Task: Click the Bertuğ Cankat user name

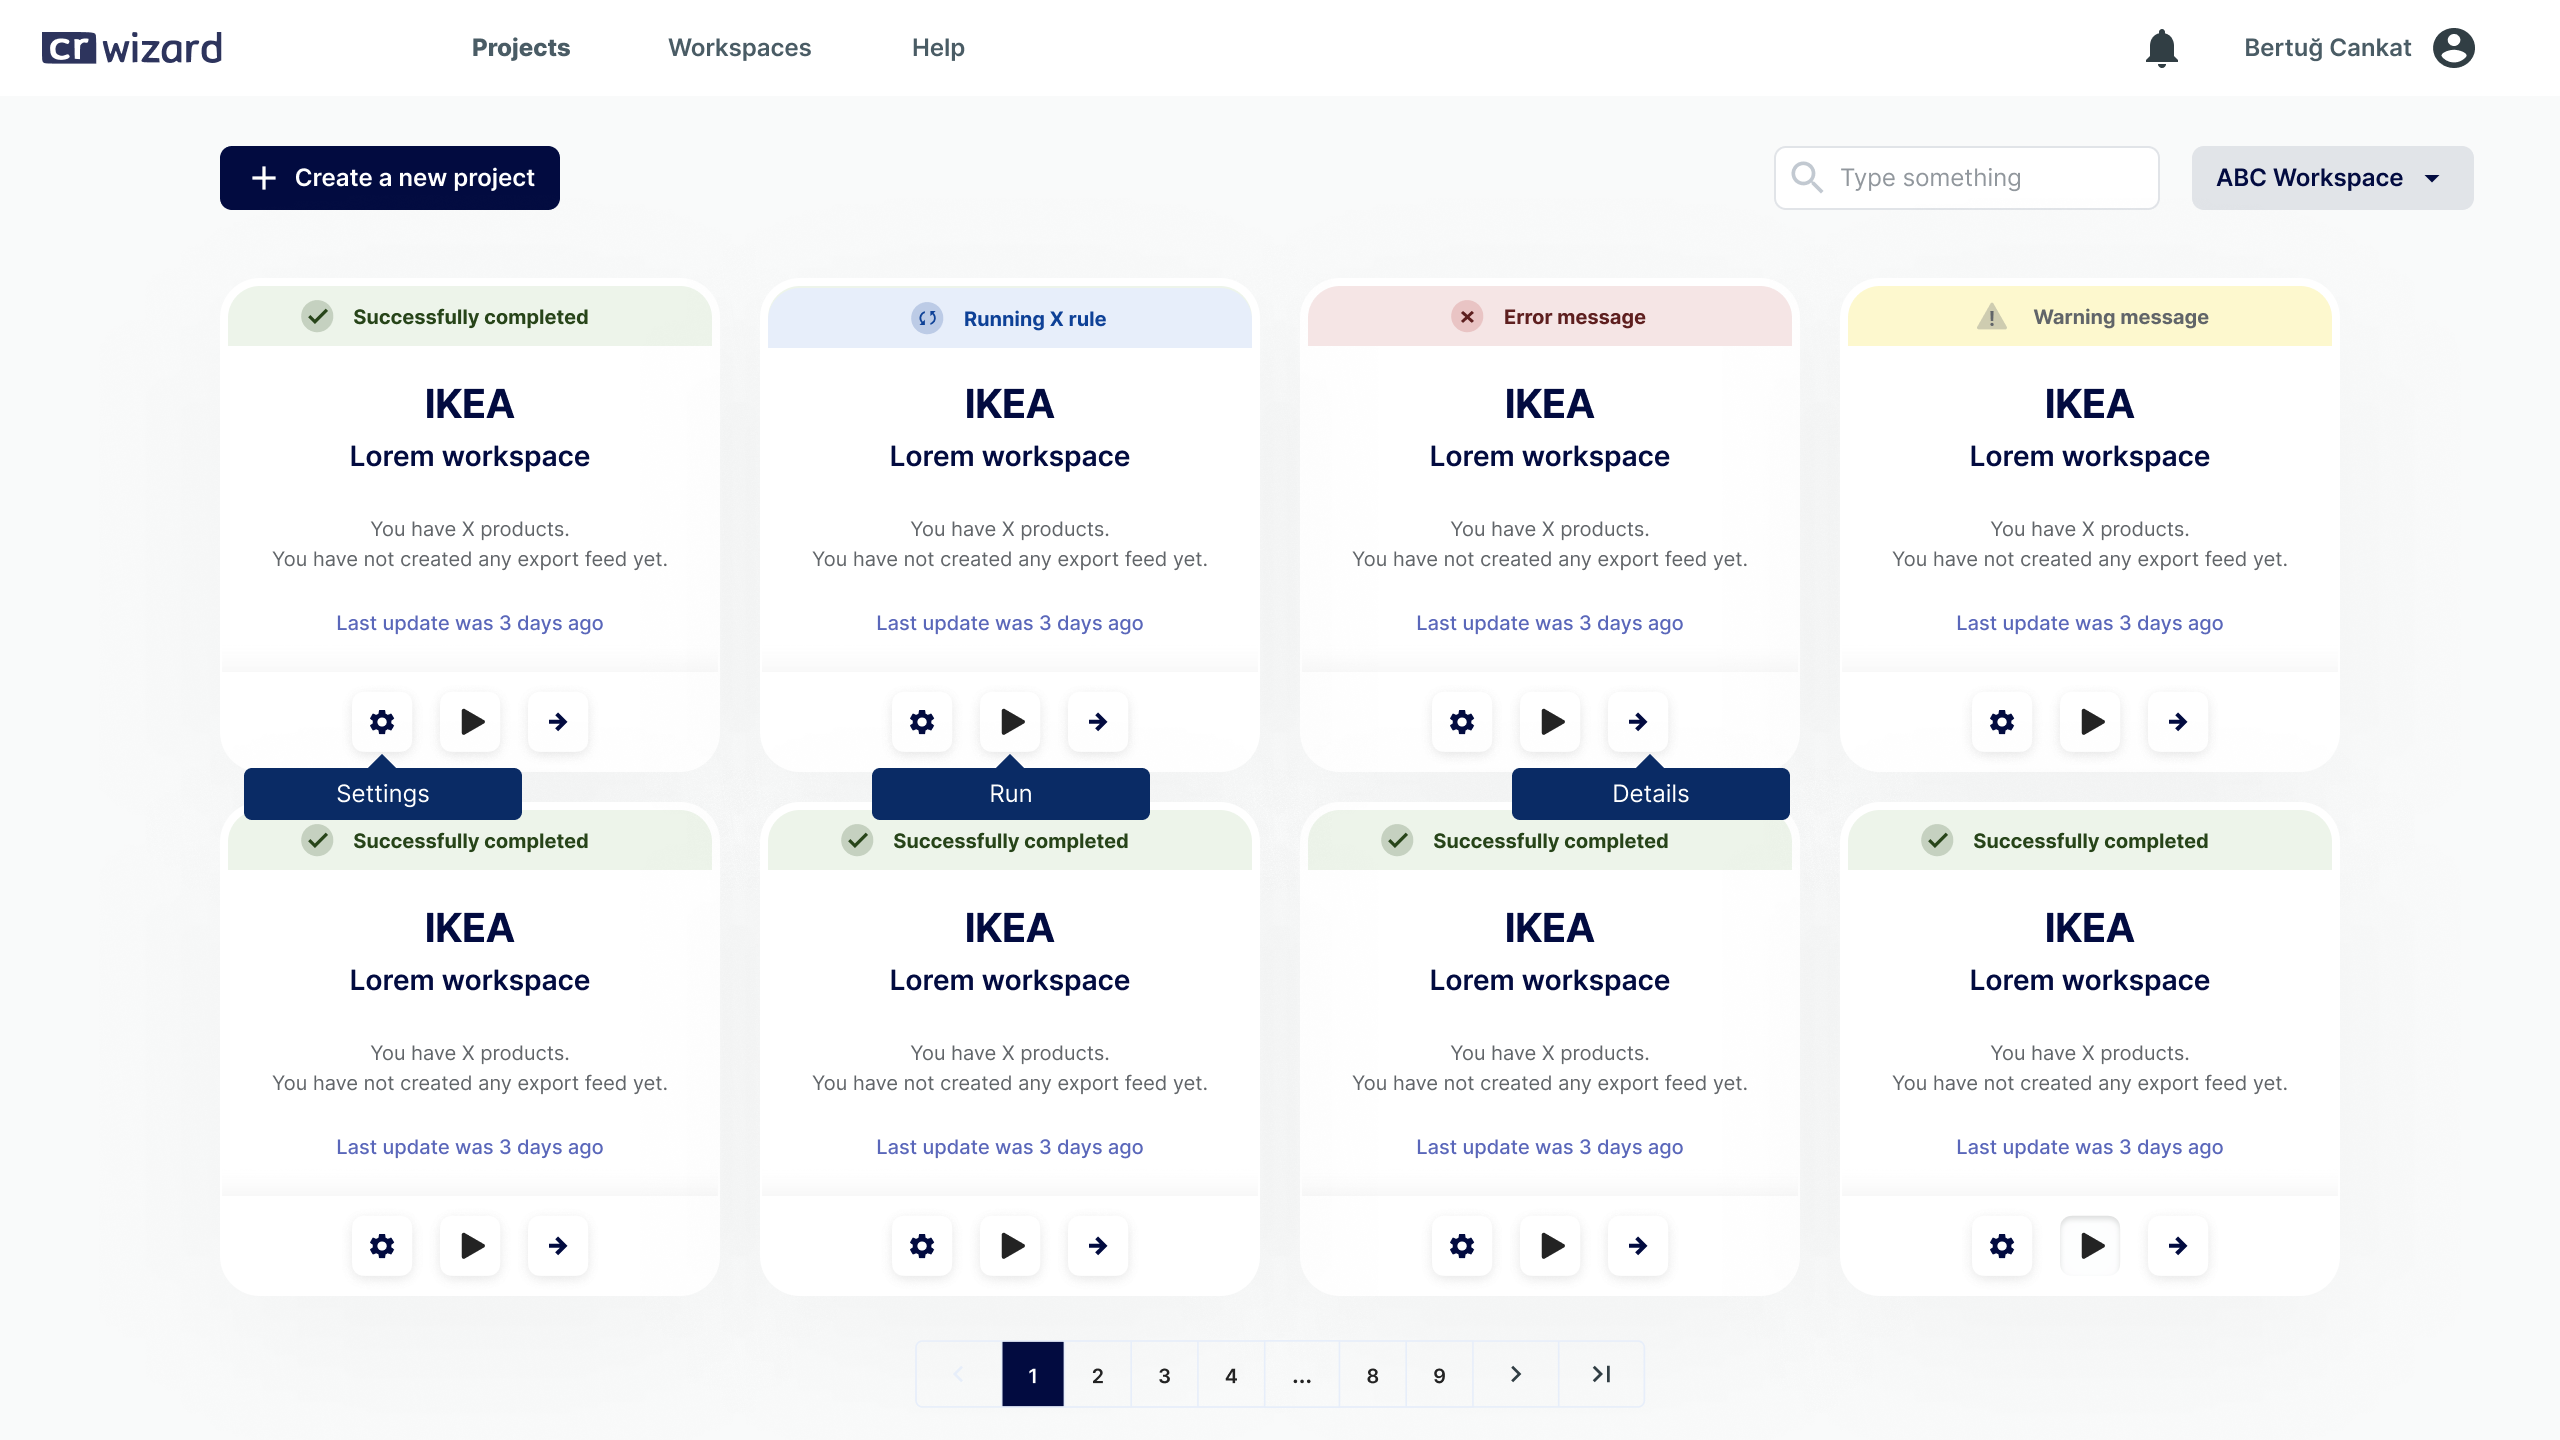Action: tap(2328, 48)
